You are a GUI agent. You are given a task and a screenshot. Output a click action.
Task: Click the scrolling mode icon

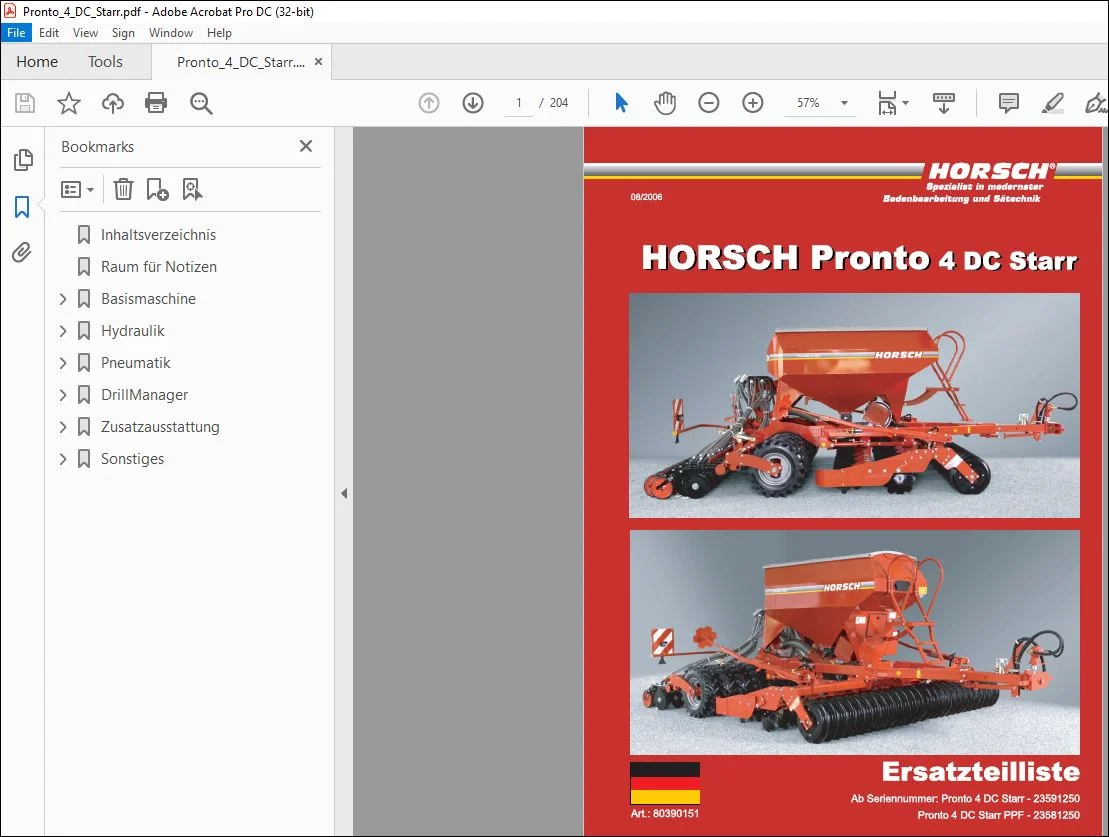tap(943, 103)
